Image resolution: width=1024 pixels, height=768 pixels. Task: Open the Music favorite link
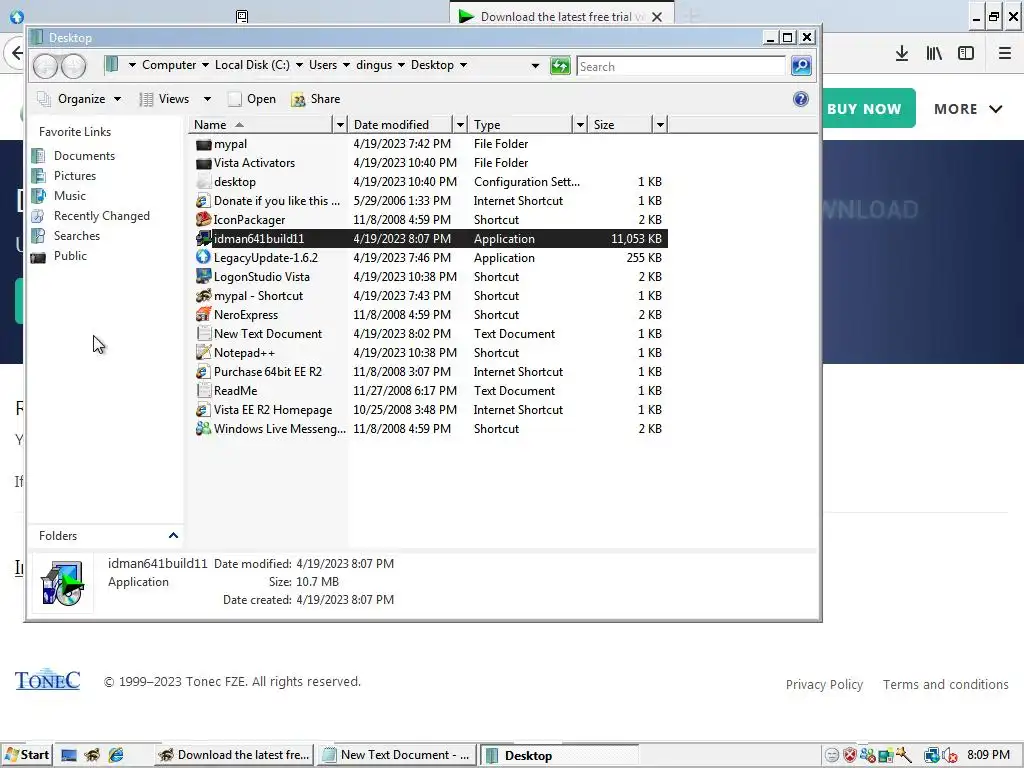[70, 196]
